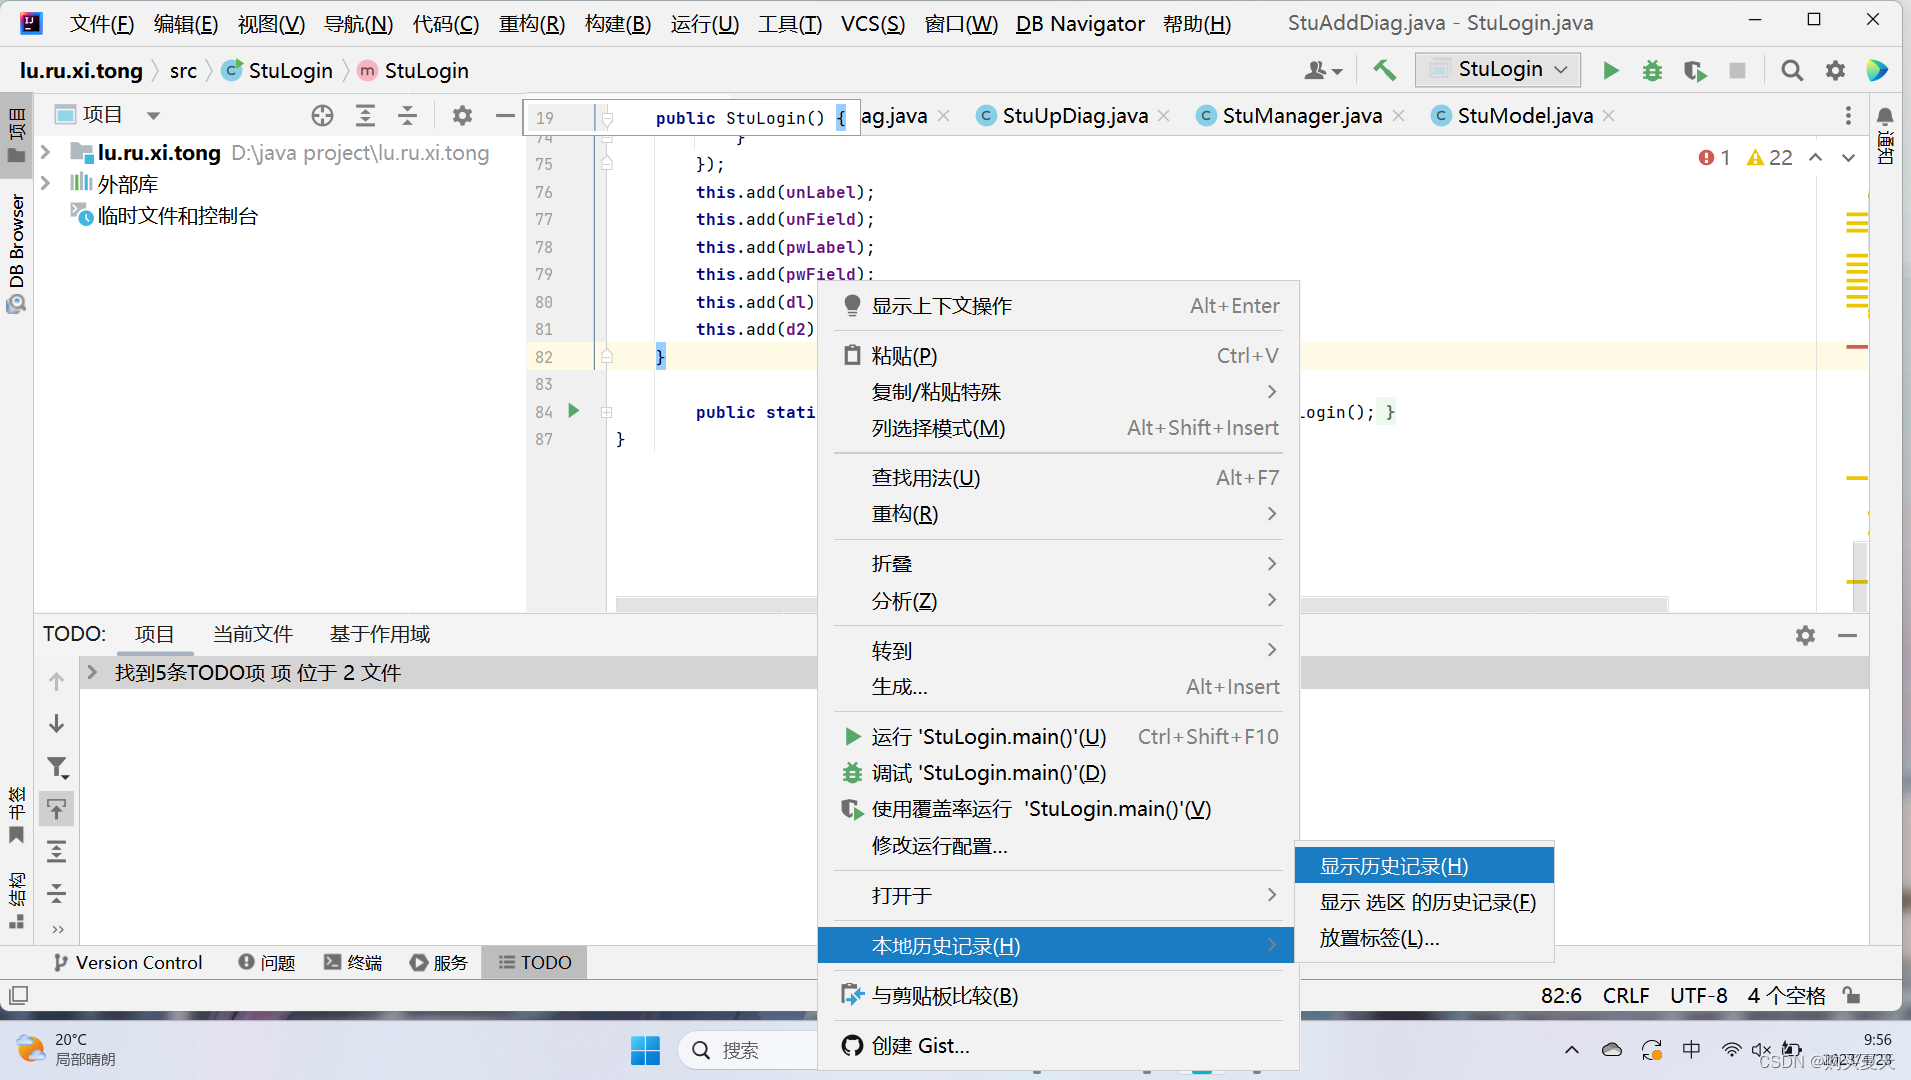Open the 打开于 context submenu
The width and height of the screenshot is (1911, 1080).
point(1058,896)
